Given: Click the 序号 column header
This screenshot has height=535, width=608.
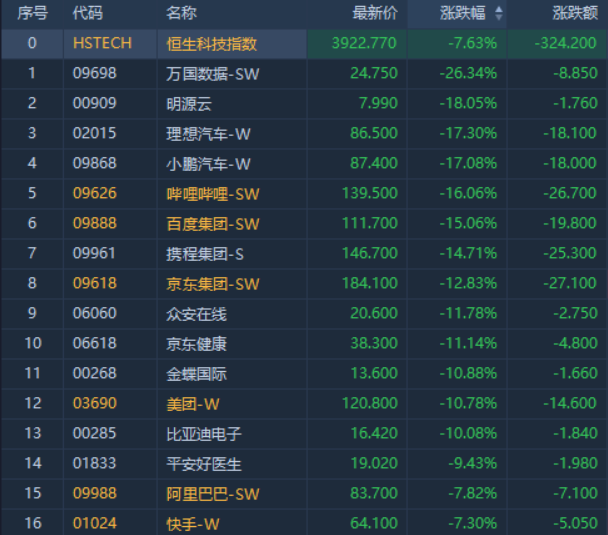Looking at the screenshot, I should pos(33,13).
